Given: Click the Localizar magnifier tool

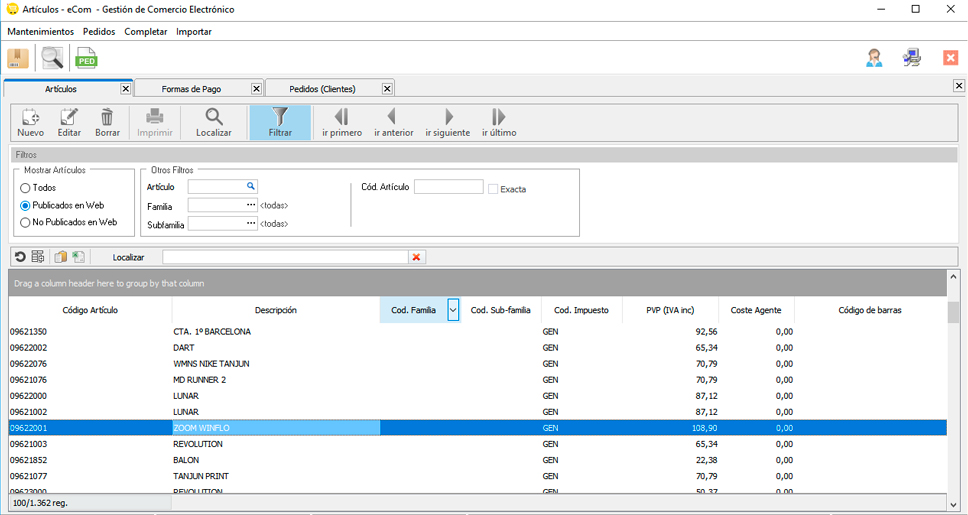Looking at the screenshot, I should coord(214,123).
